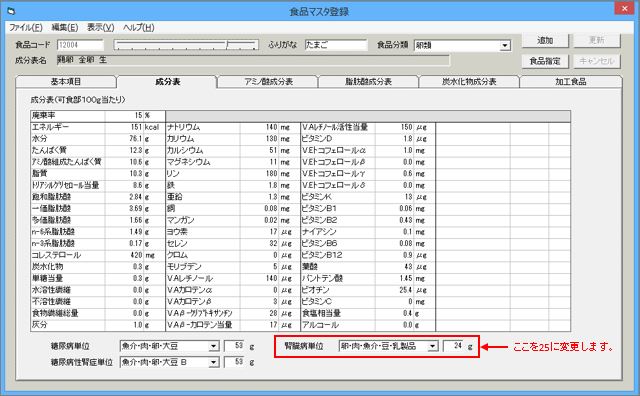
Task: Click the application icon in title bar
Action: (11, 11)
